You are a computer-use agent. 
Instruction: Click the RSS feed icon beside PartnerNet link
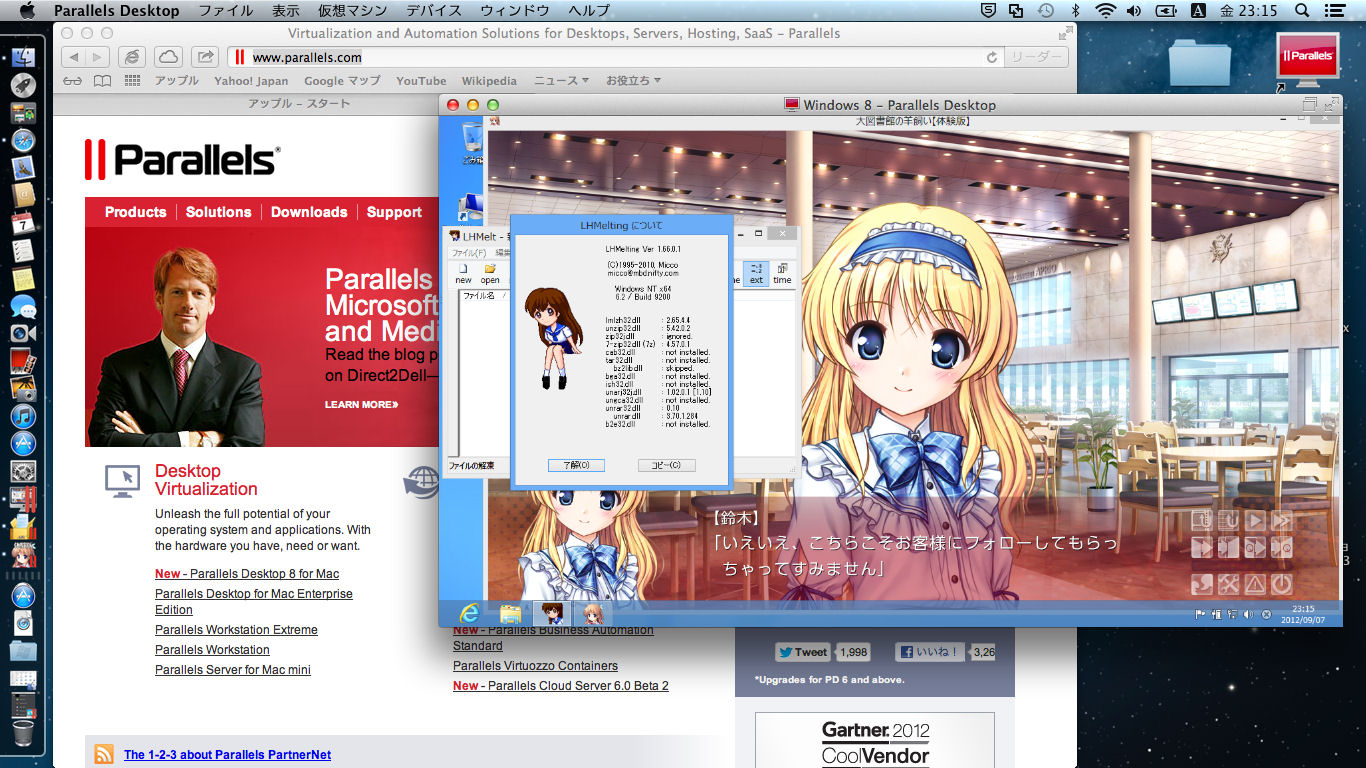[104, 755]
